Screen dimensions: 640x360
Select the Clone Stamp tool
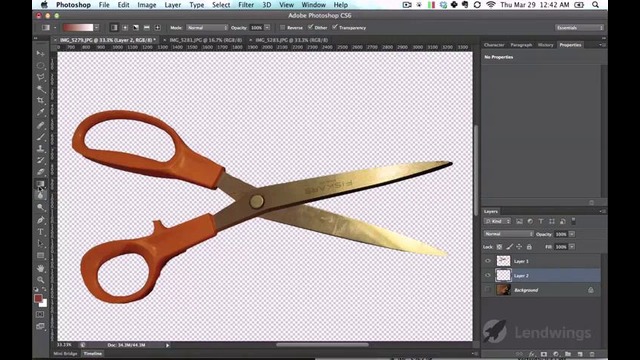[x=40, y=149]
